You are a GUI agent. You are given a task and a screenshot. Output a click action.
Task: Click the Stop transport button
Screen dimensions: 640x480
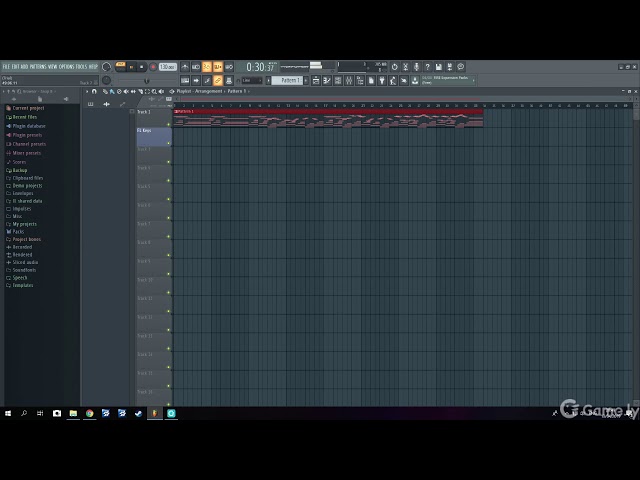coord(142,67)
